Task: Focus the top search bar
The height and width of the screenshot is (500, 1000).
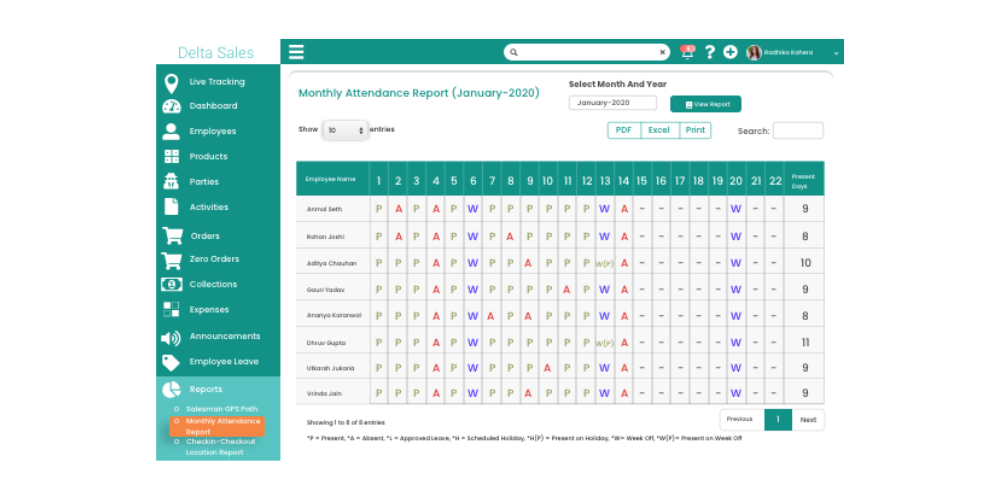Action: [x=587, y=52]
